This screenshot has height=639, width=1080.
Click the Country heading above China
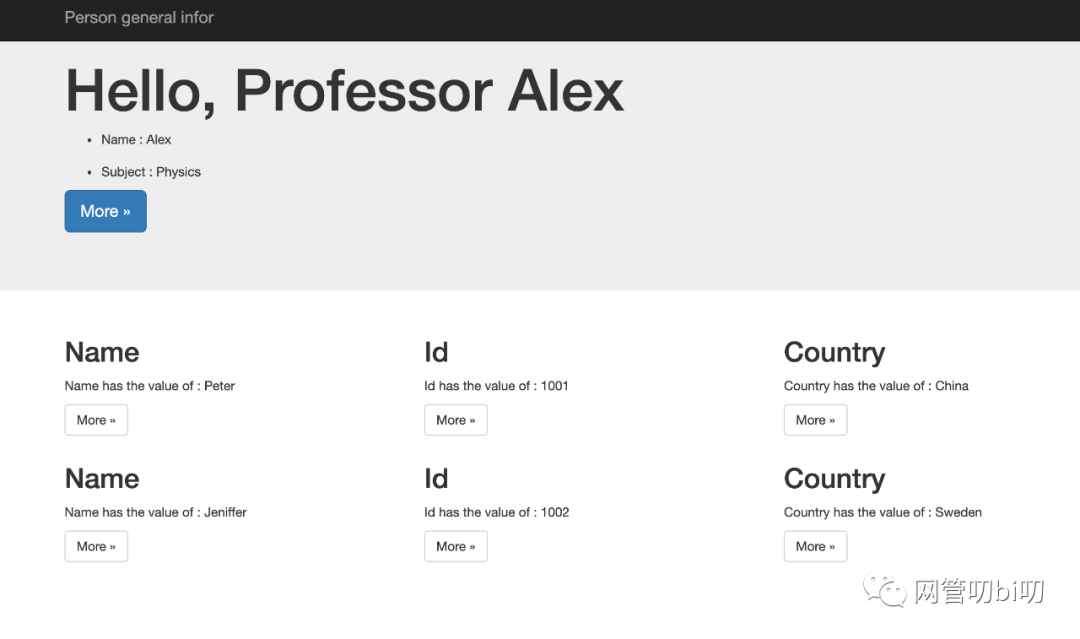coord(834,353)
